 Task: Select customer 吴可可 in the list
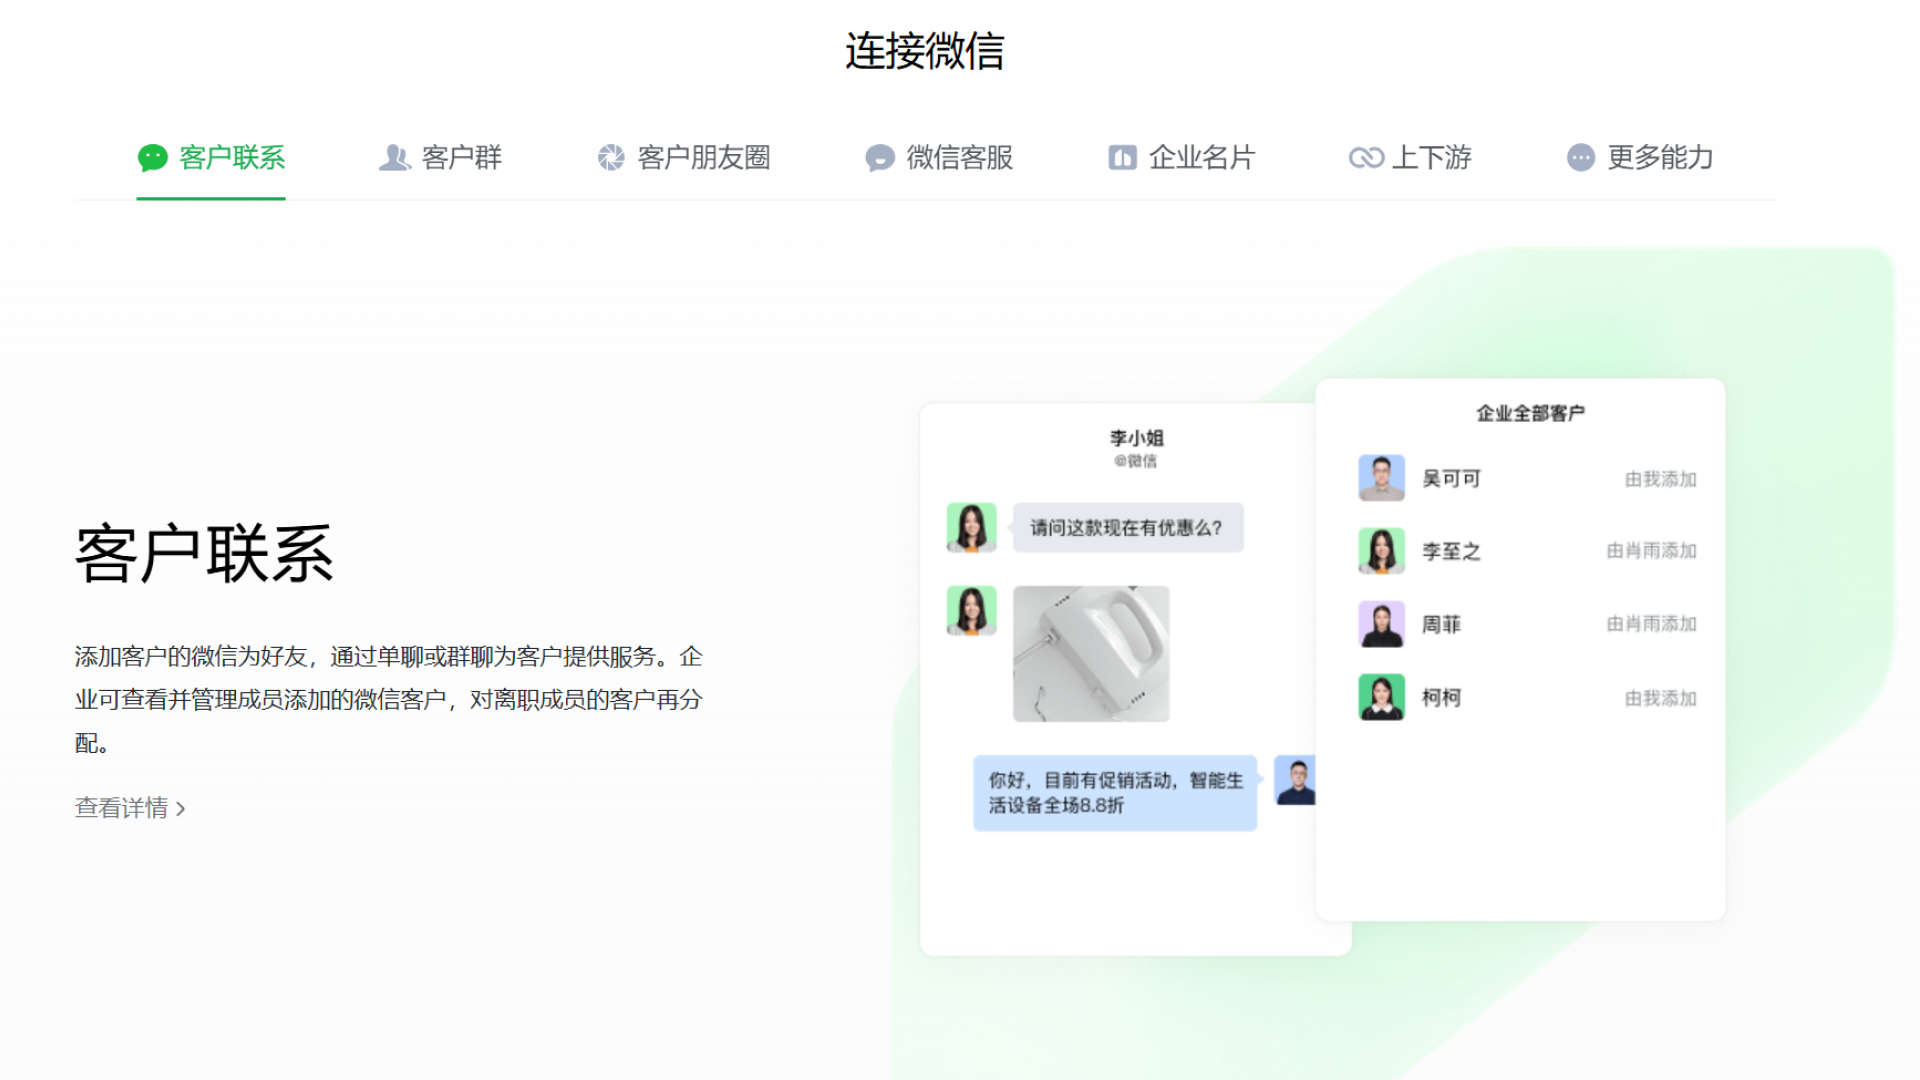1452,478
